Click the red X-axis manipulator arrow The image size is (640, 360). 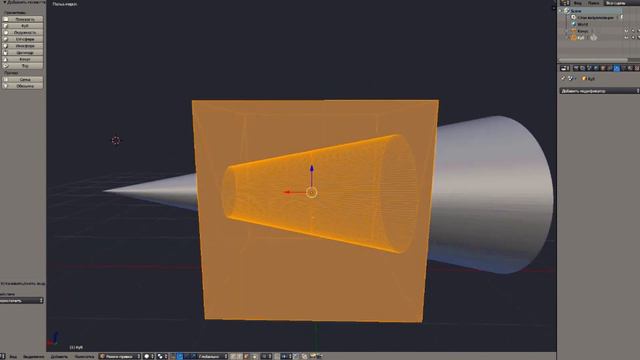(x=288, y=192)
